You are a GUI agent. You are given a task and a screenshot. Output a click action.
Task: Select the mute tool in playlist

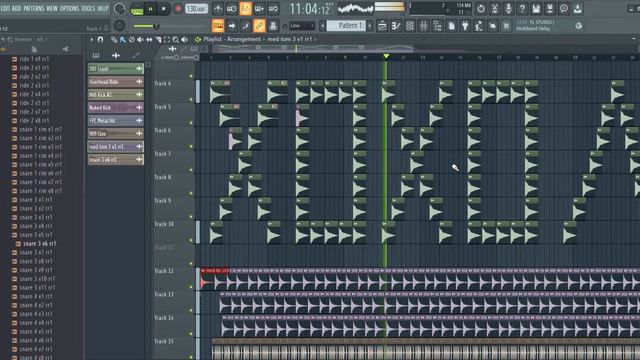click(140, 40)
